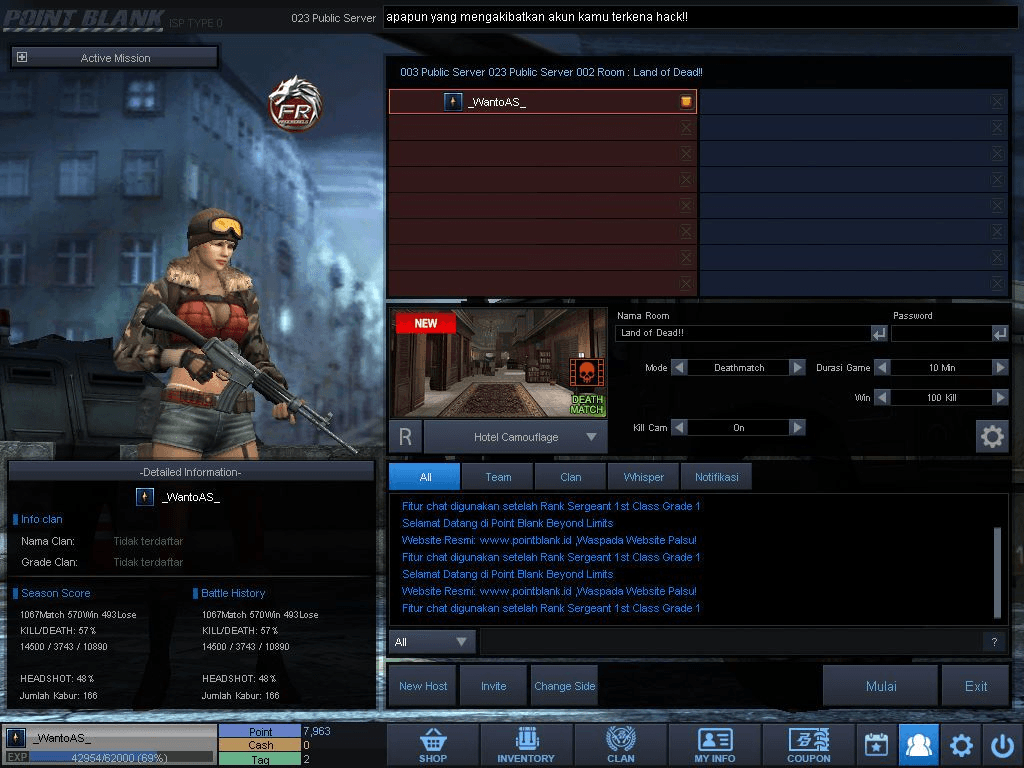The width and height of the screenshot is (1024, 768).
Task: Click the chat log scrollbar
Action: pyautogui.click(x=997, y=572)
